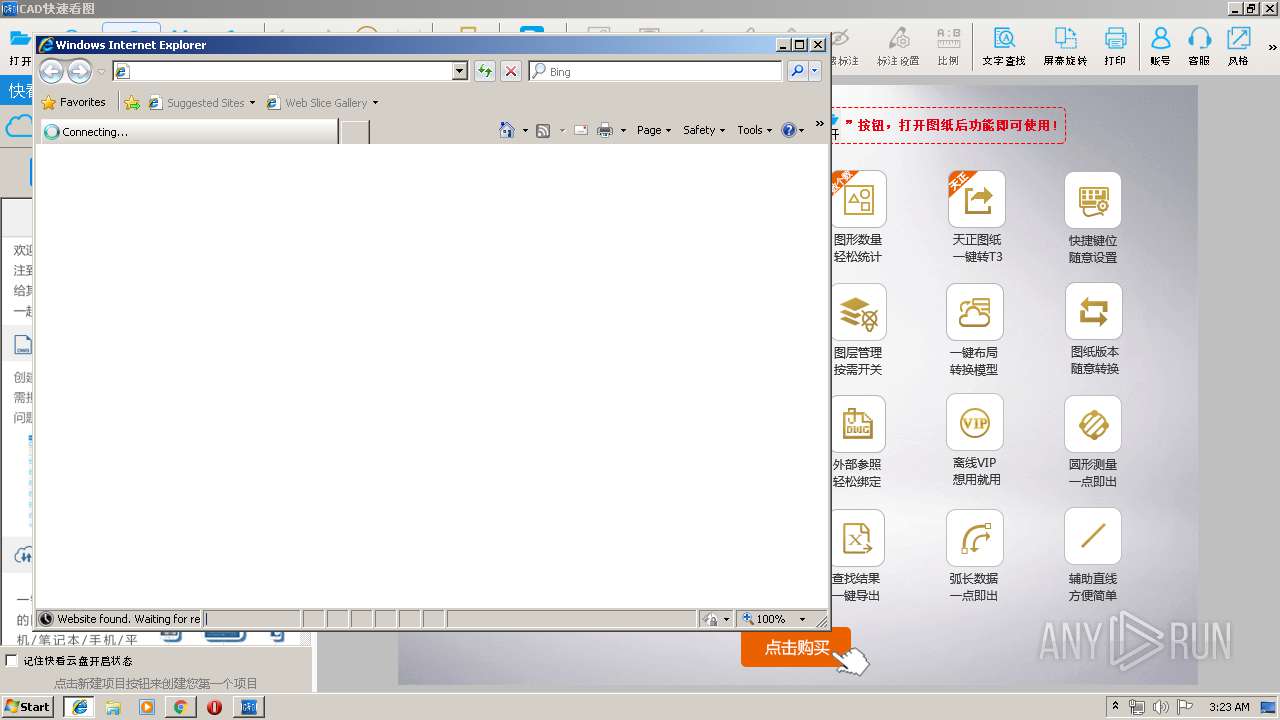Open 客服 customer service

(x=1199, y=46)
